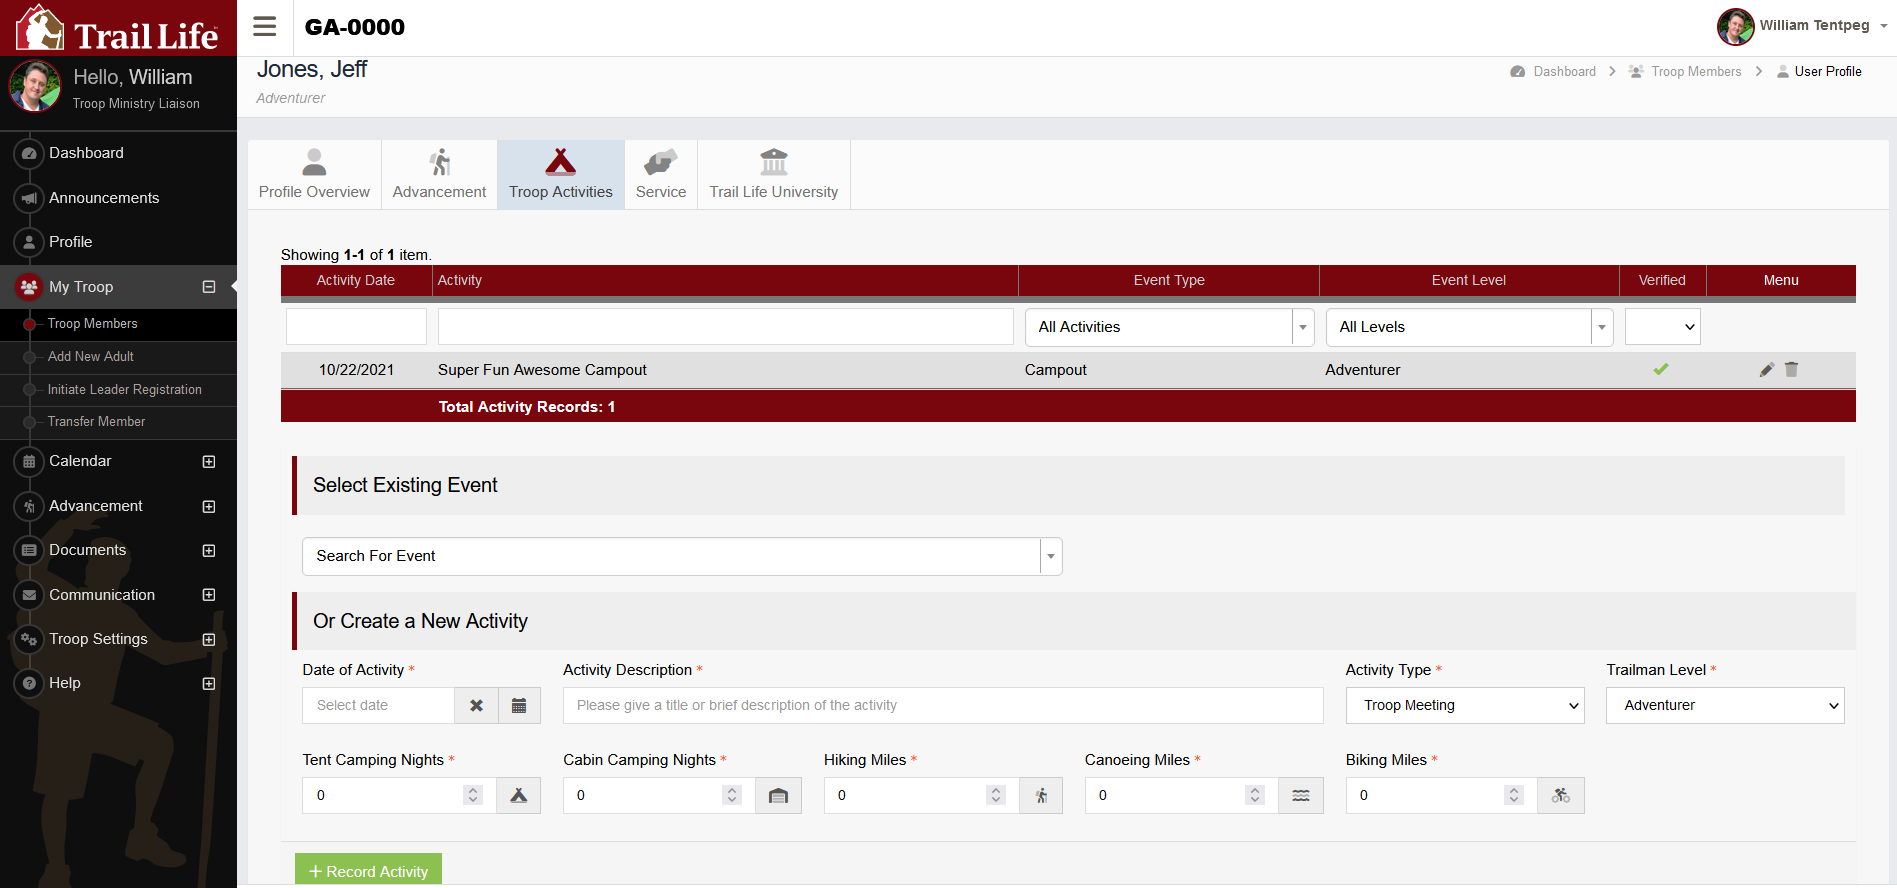Open Trailman Level dropdown showing Adventurer
The image size is (1897, 888).
[x=1725, y=706]
